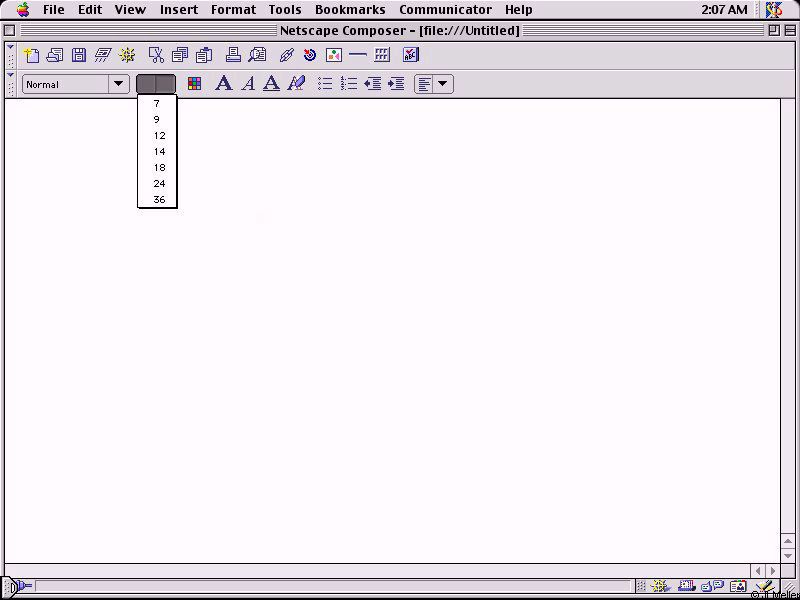
Task: Open the View menu
Action: click(130, 10)
